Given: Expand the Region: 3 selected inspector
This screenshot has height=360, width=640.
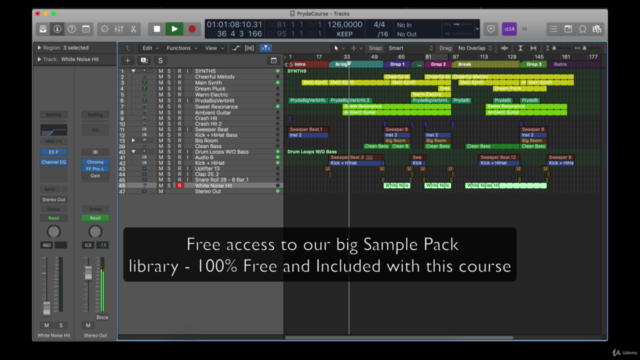Looking at the screenshot, I should pos(39,48).
